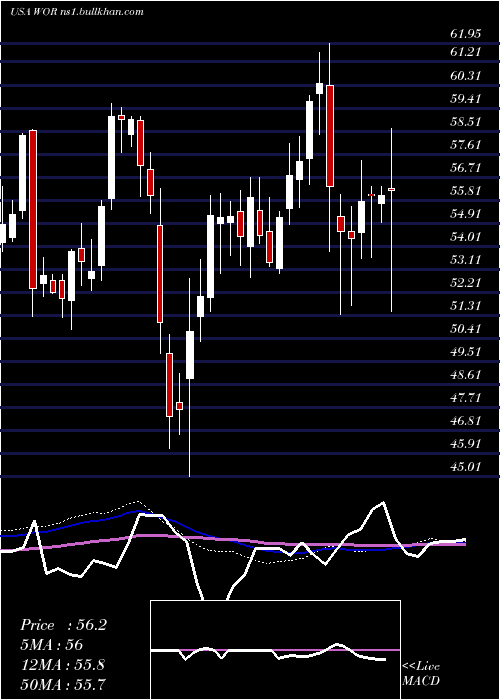Click inside the Live MACD inset chart
This screenshot has width=500, height=700.
tap(275, 650)
